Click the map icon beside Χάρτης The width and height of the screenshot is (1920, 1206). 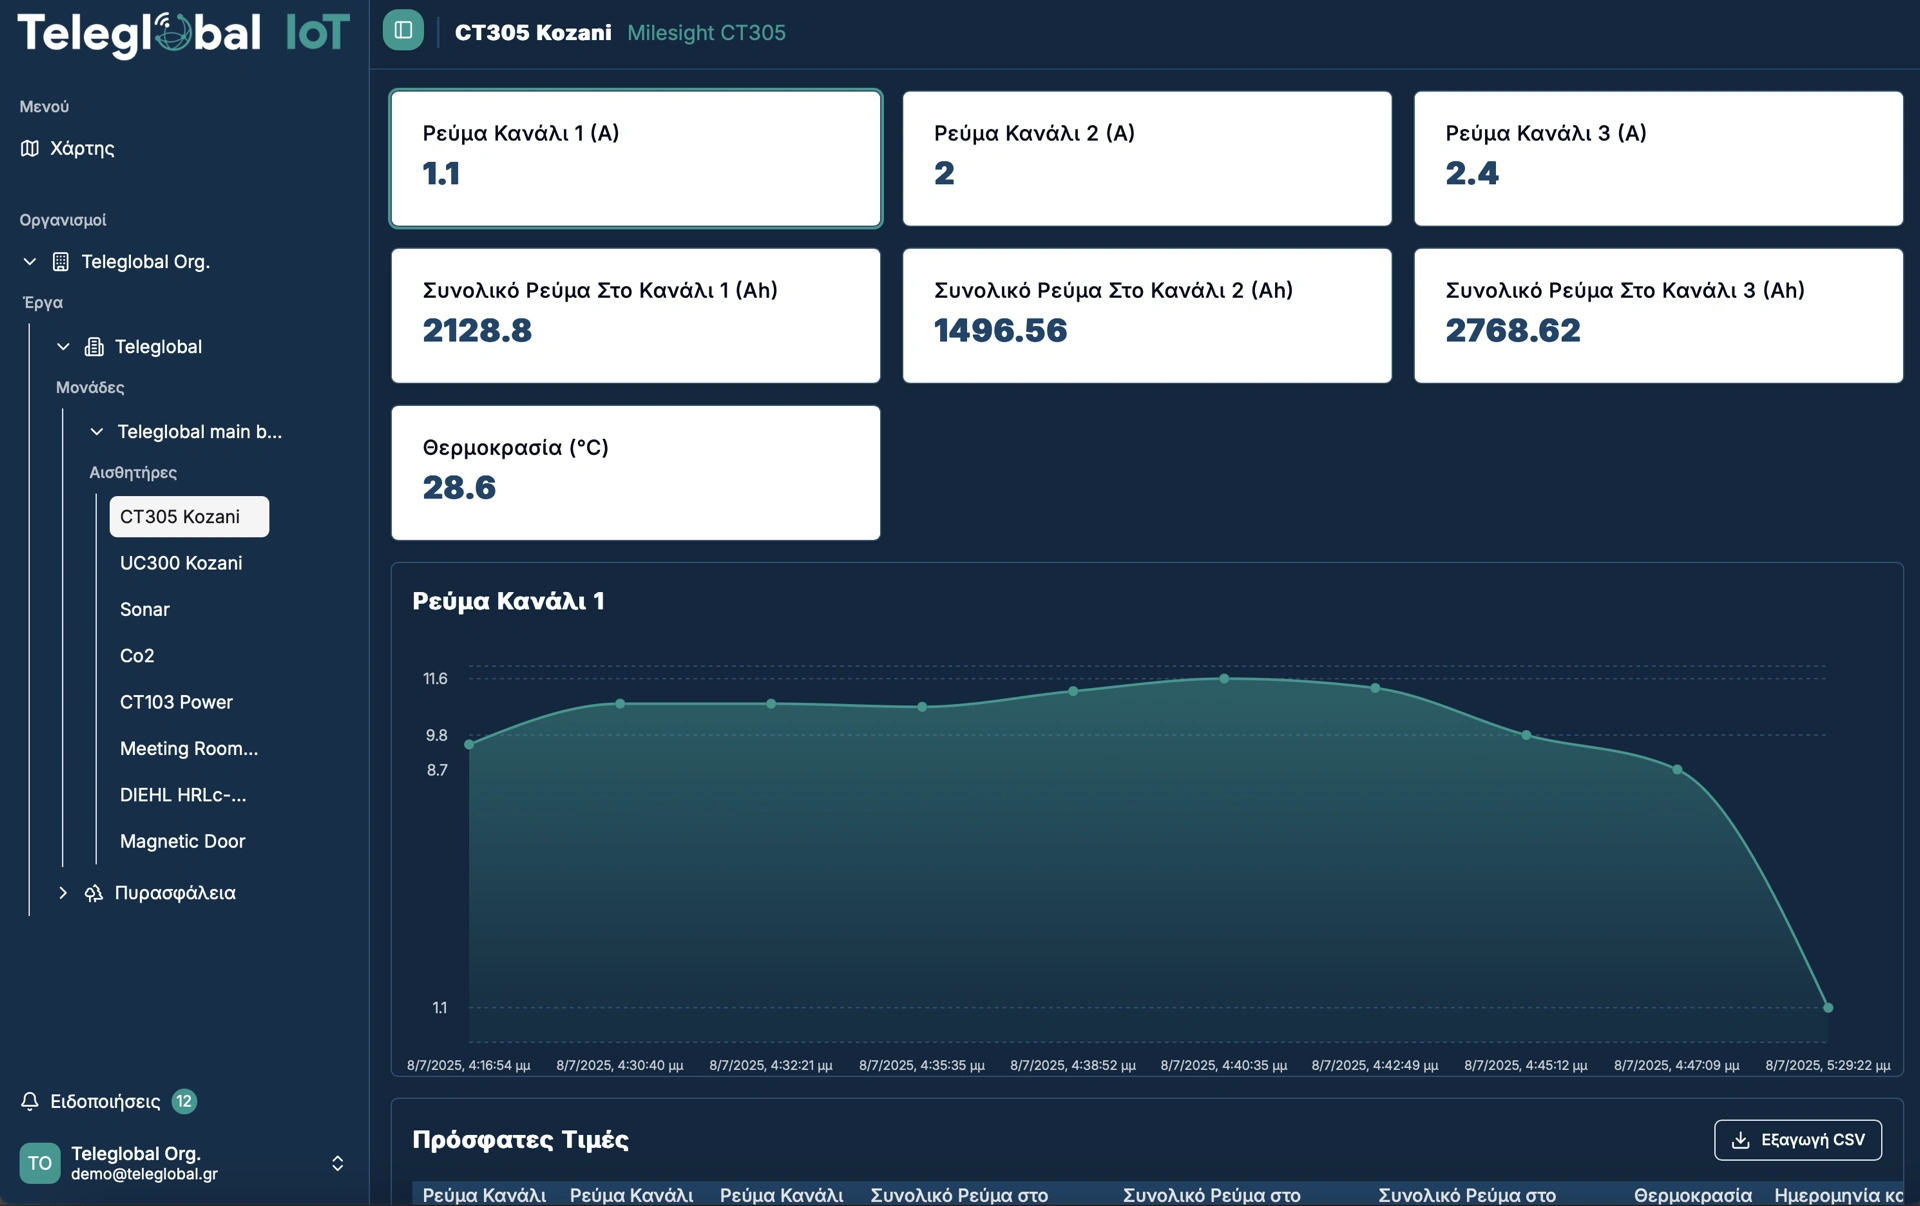tap(30, 148)
